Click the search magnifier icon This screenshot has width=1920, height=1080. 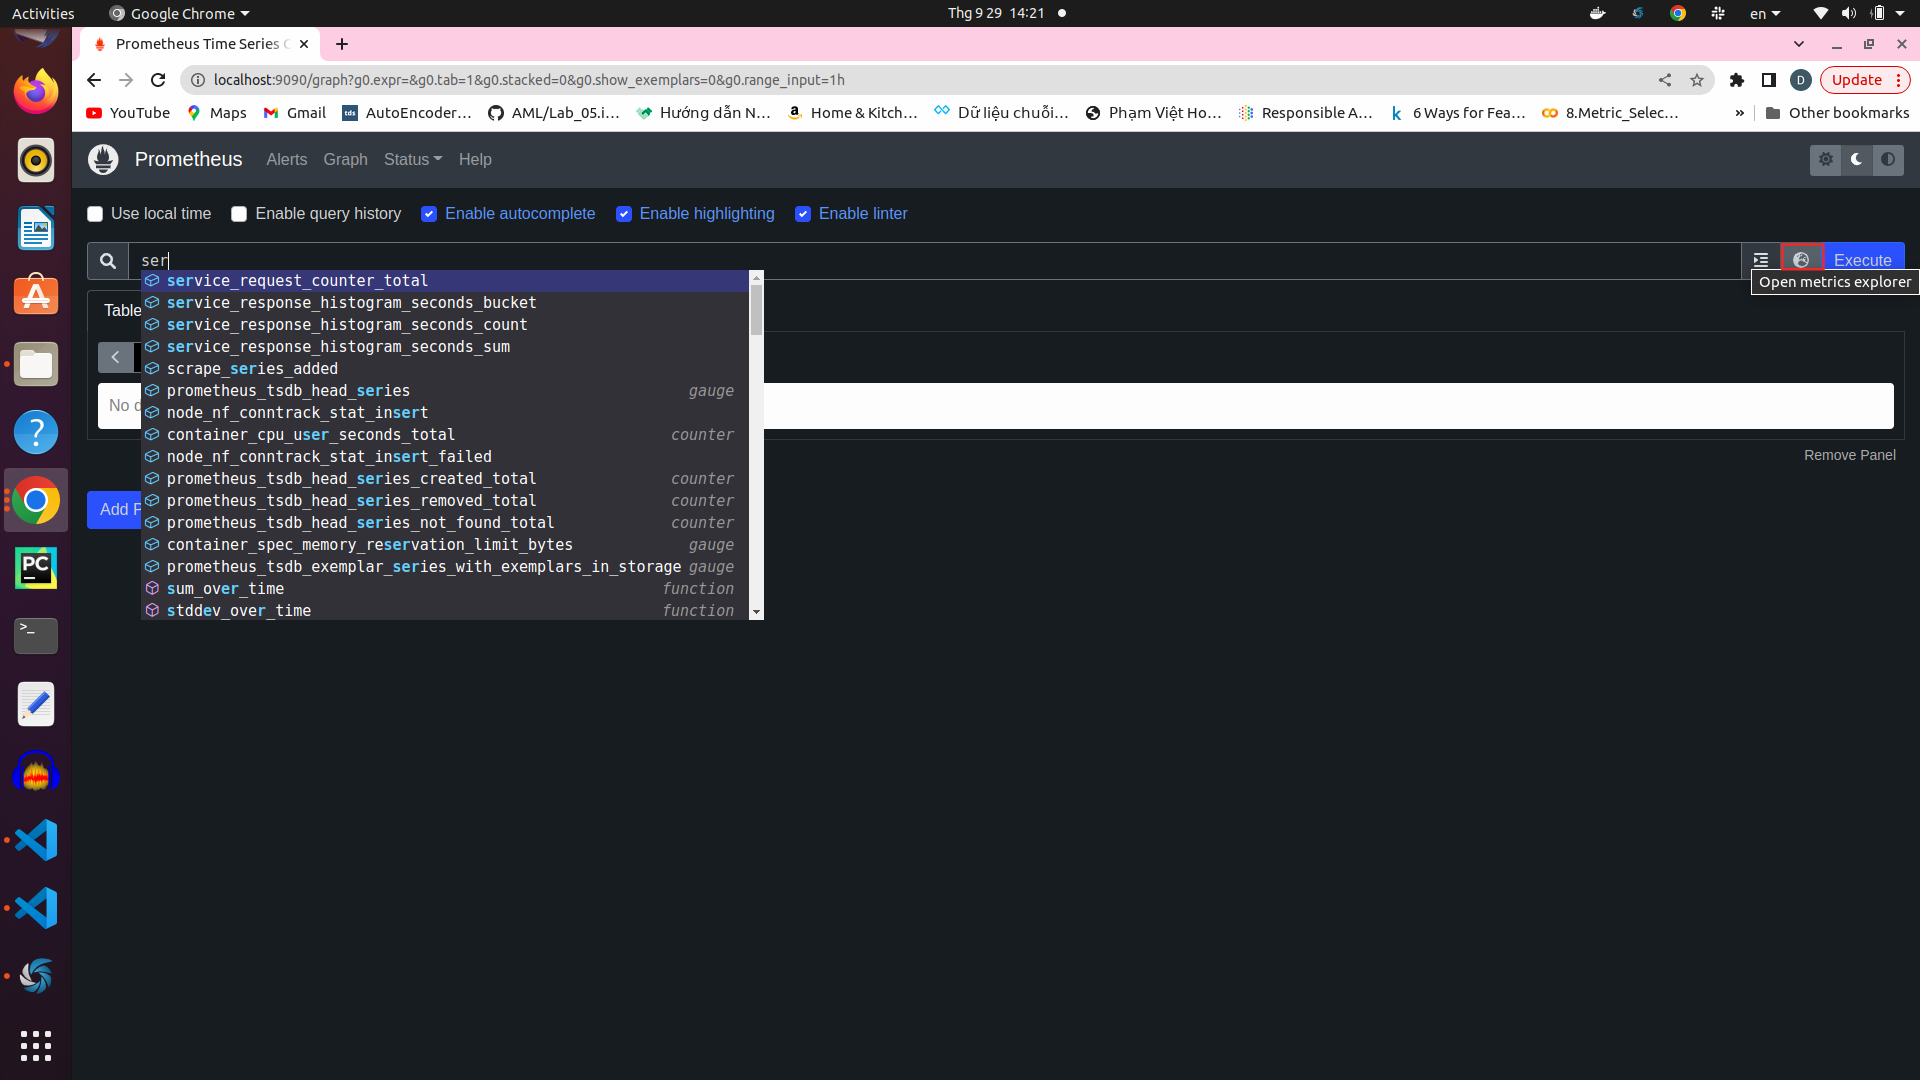click(x=108, y=261)
